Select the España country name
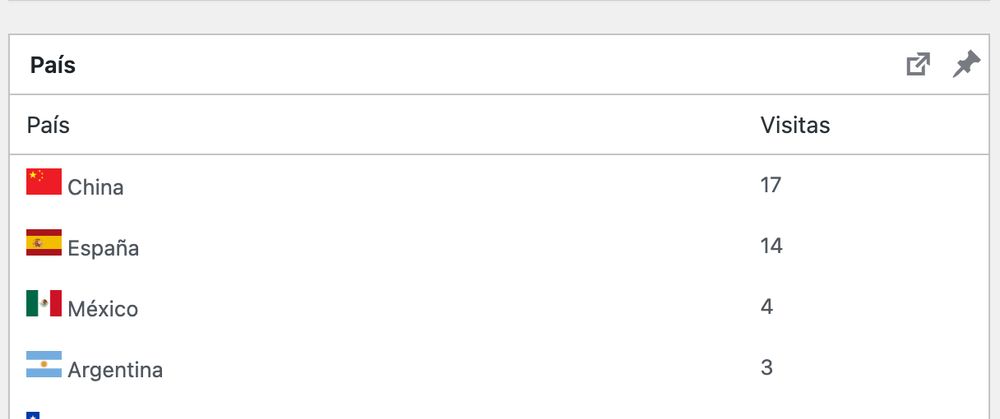 [103, 247]
